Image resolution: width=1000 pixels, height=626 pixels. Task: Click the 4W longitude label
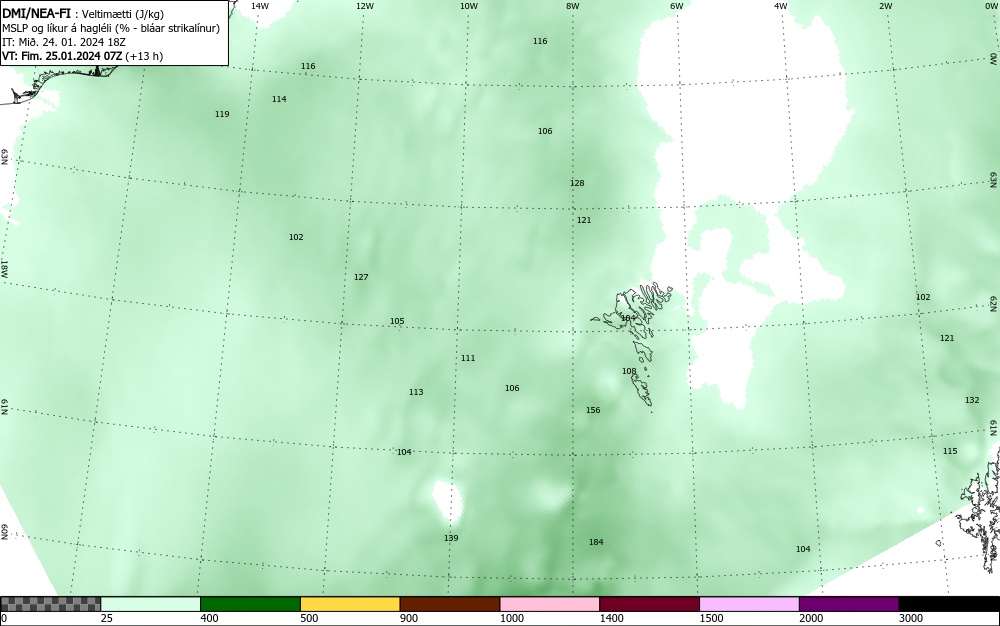(x=781, y=6)
